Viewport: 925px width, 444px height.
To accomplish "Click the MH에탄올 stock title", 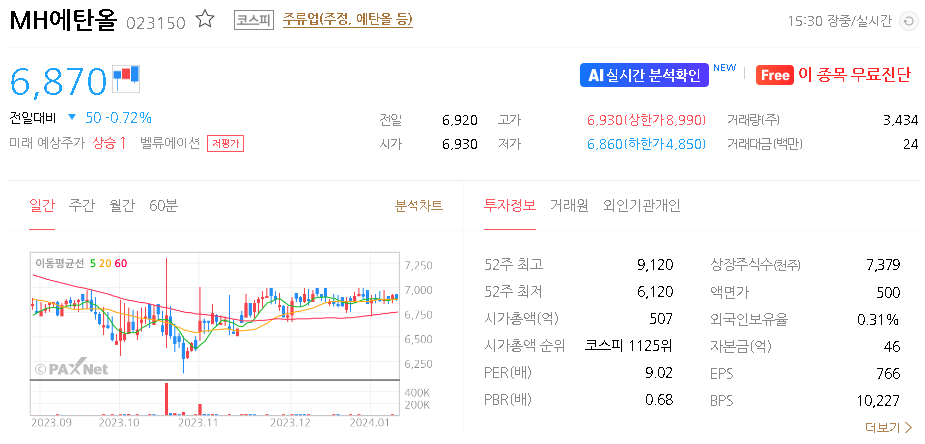I will [63, 21].
